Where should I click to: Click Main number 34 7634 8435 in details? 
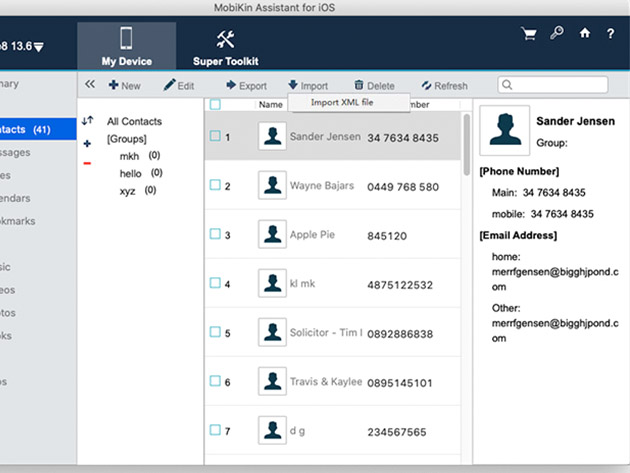(554, 193)
